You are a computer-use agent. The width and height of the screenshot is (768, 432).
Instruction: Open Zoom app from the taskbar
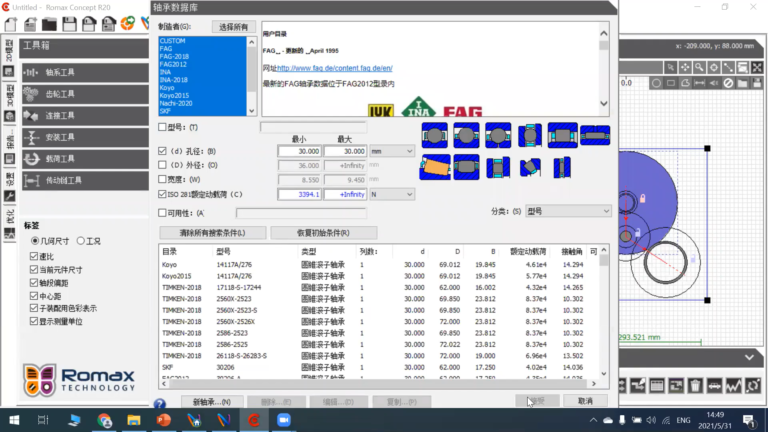(x=284, y=420)
